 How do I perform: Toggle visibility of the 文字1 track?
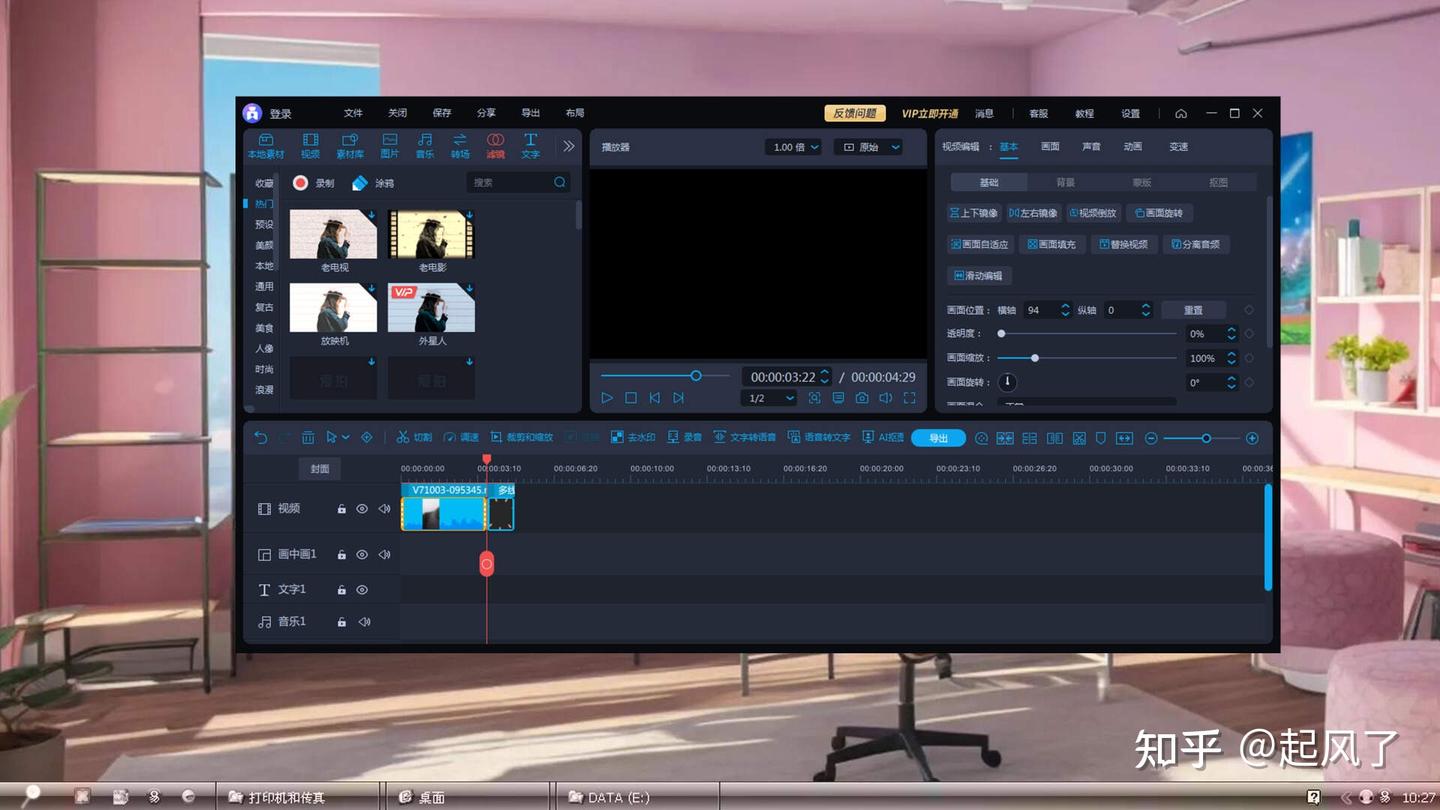coord(362,590)
